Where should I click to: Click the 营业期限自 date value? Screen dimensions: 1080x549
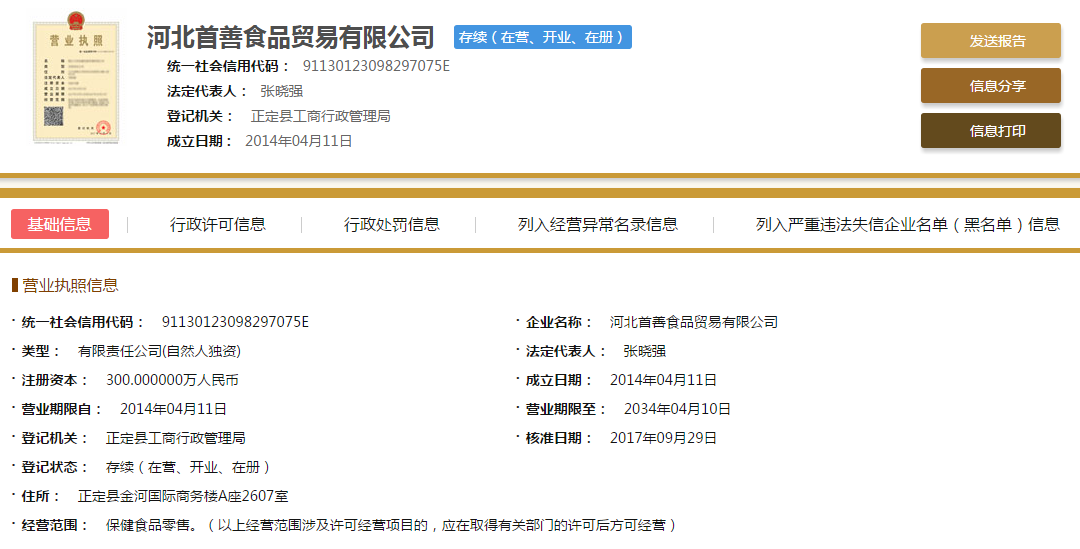(173, 409)
